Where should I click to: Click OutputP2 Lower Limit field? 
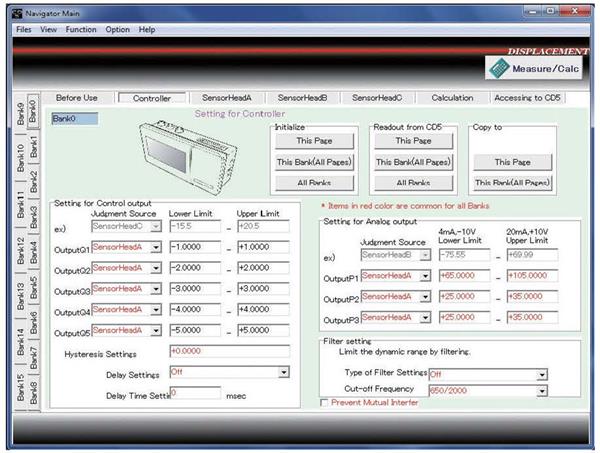point(465,297)
